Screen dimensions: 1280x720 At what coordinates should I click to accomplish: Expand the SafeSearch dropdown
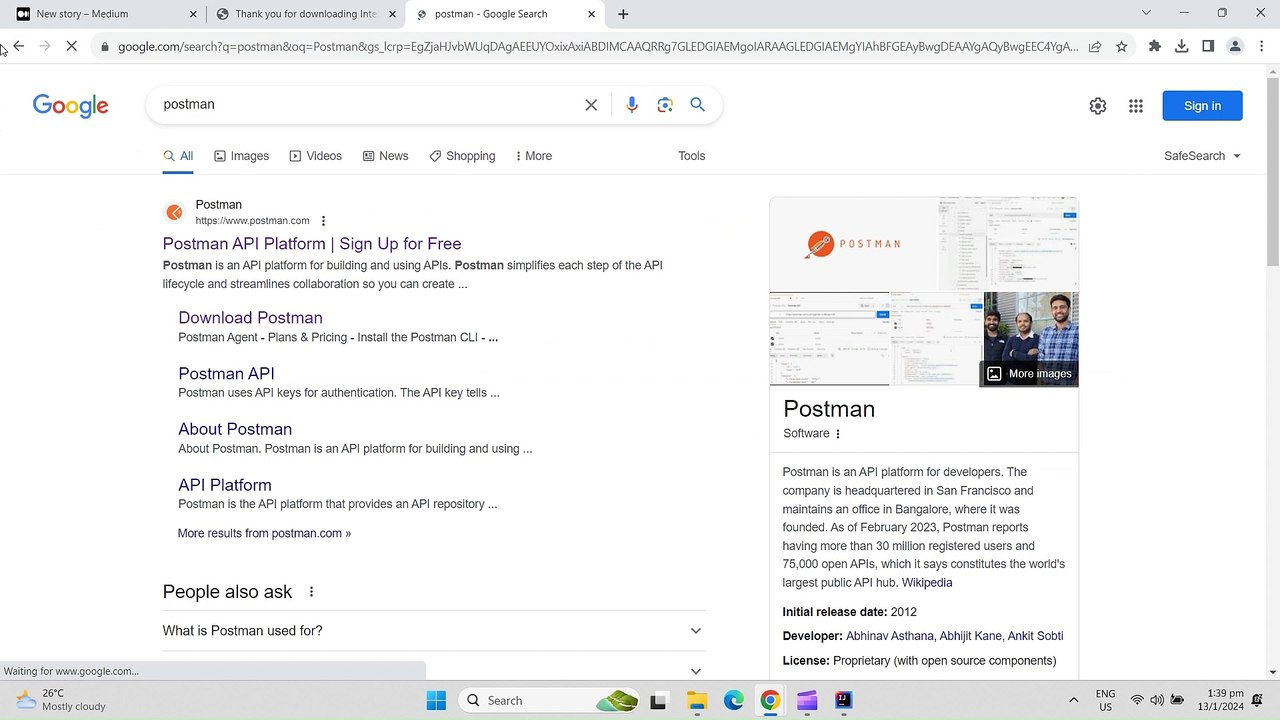click(x=1202, y=156)
